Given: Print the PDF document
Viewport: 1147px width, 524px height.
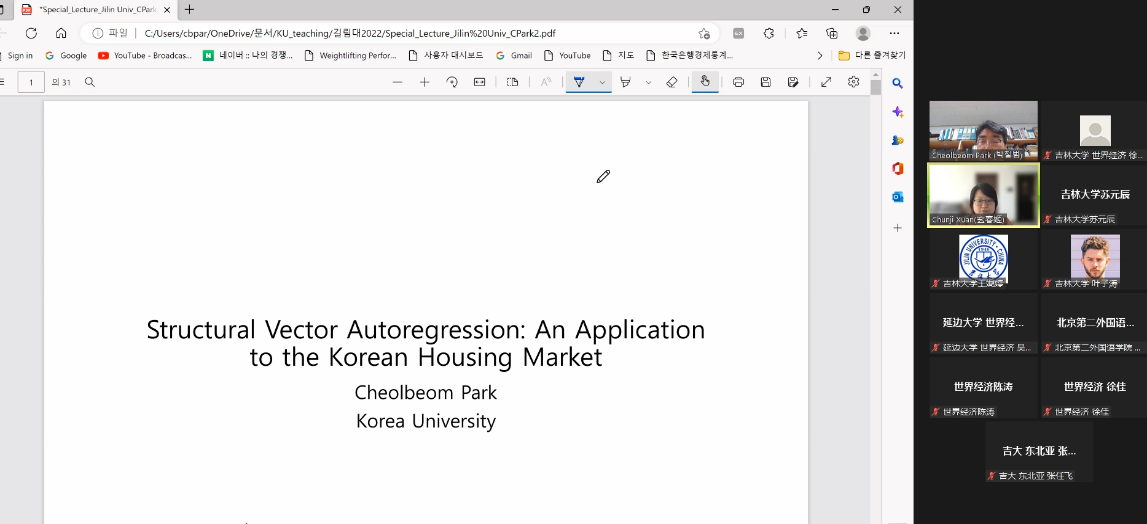Looking at the screenshot, I should [738, 82].
